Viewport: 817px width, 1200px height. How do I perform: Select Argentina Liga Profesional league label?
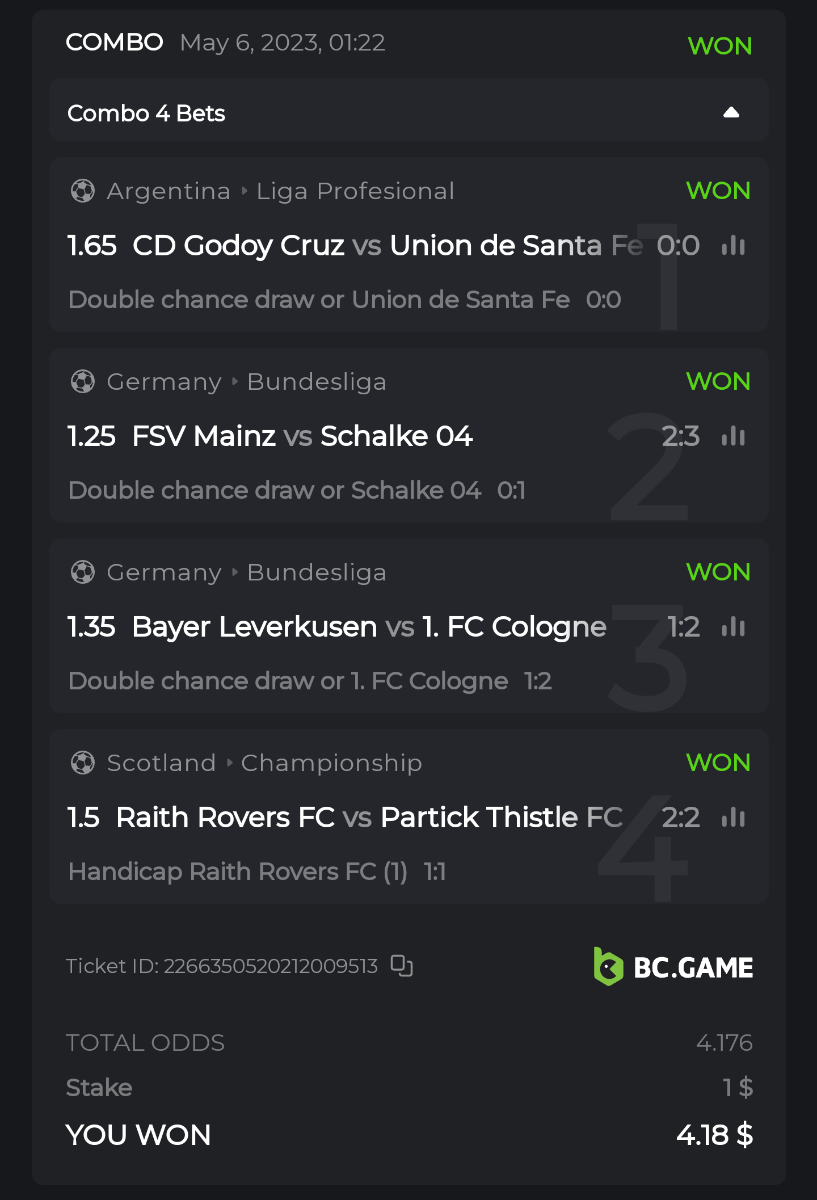(280, 191)
